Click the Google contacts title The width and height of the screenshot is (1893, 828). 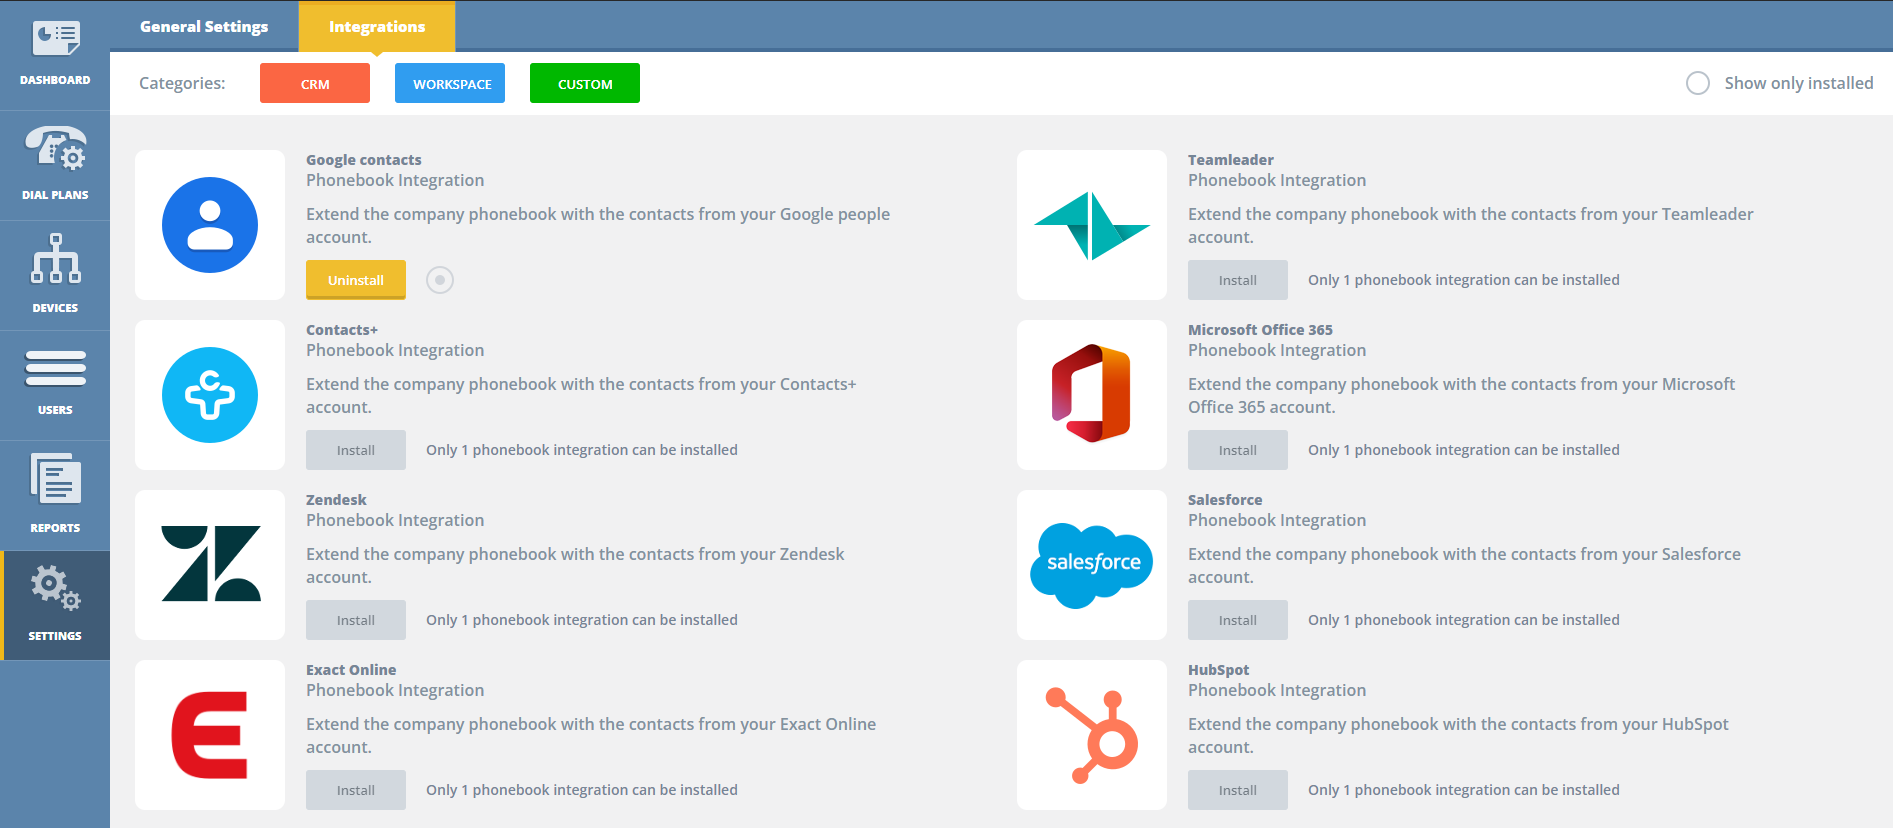[364, 160]
